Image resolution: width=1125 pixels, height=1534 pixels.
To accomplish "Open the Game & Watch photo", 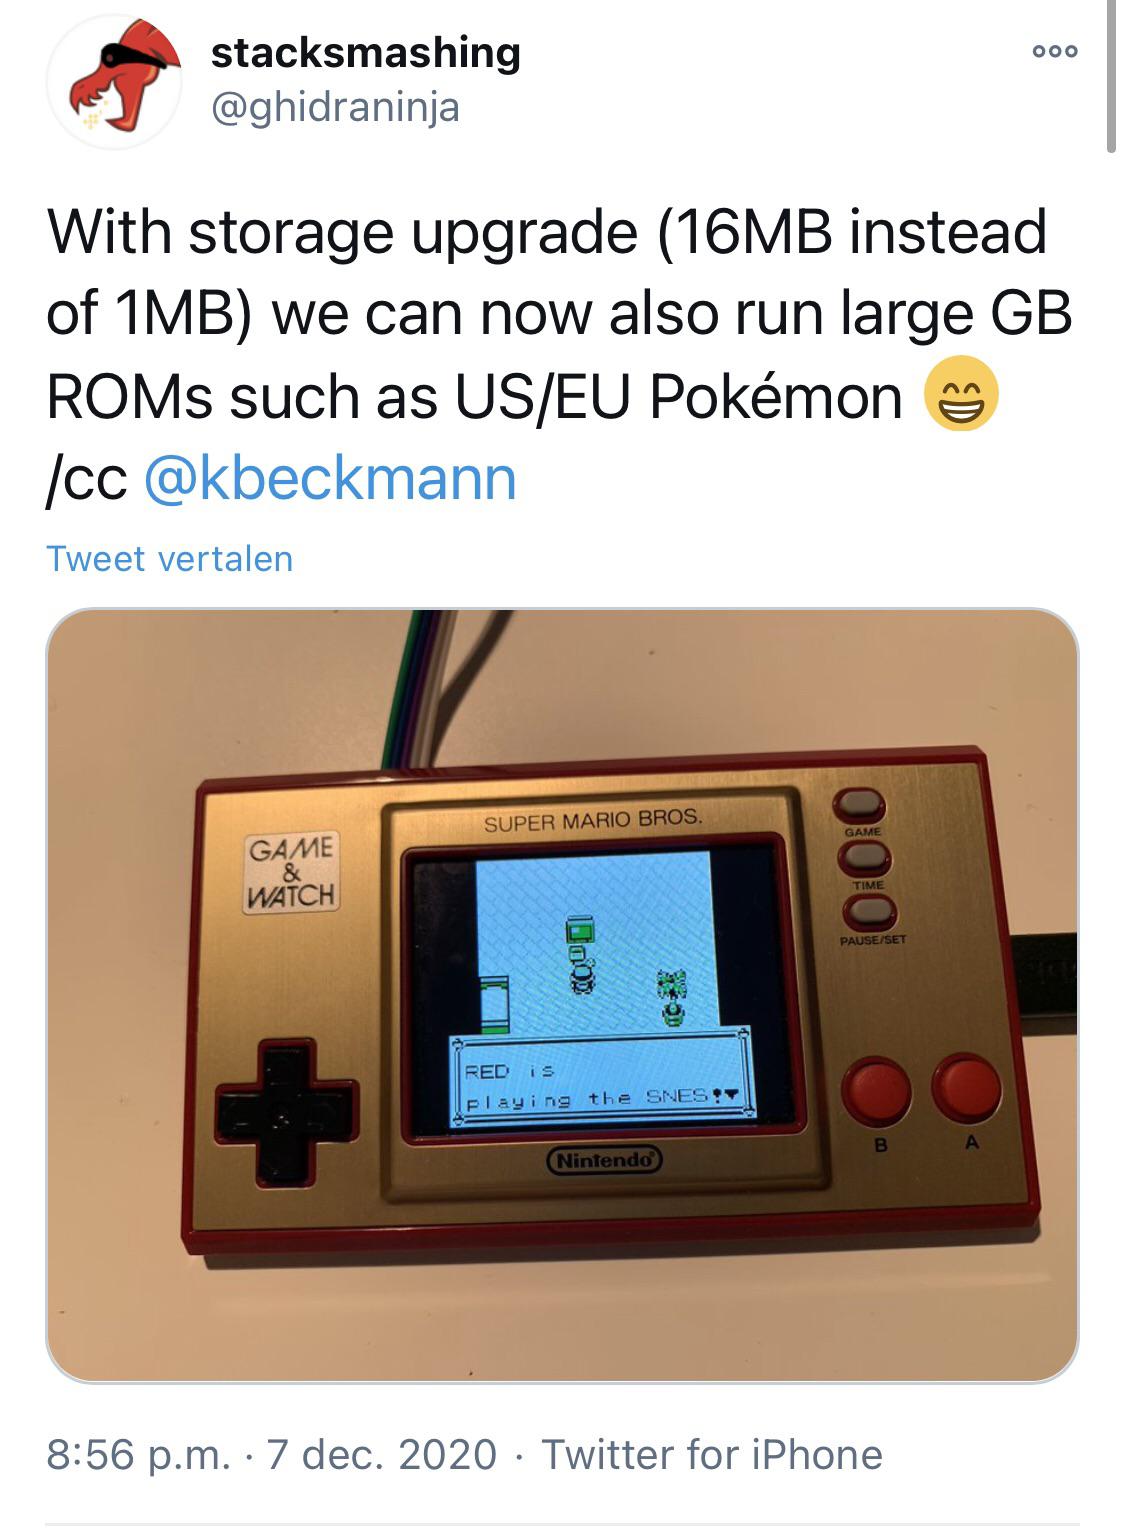I will point(562,995).
